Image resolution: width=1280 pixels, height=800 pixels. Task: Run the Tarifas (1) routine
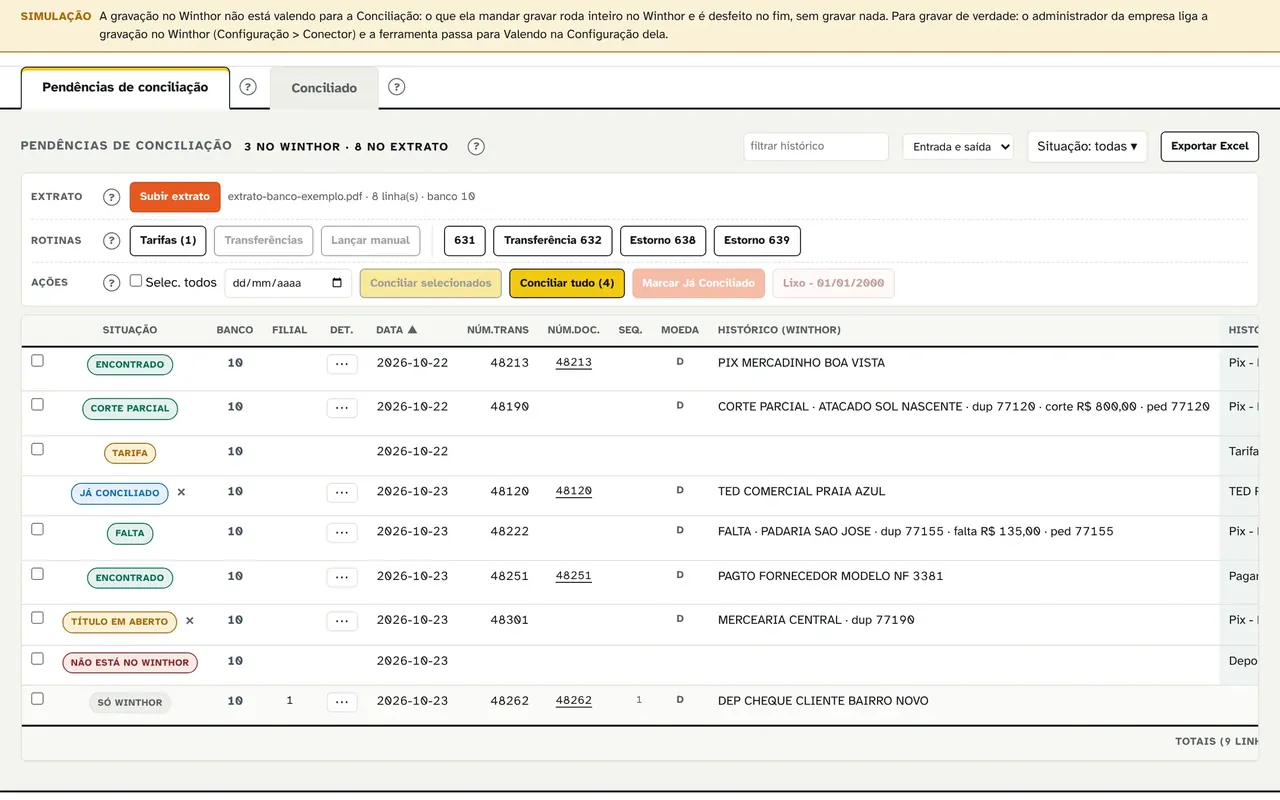(x=168, y=241)
